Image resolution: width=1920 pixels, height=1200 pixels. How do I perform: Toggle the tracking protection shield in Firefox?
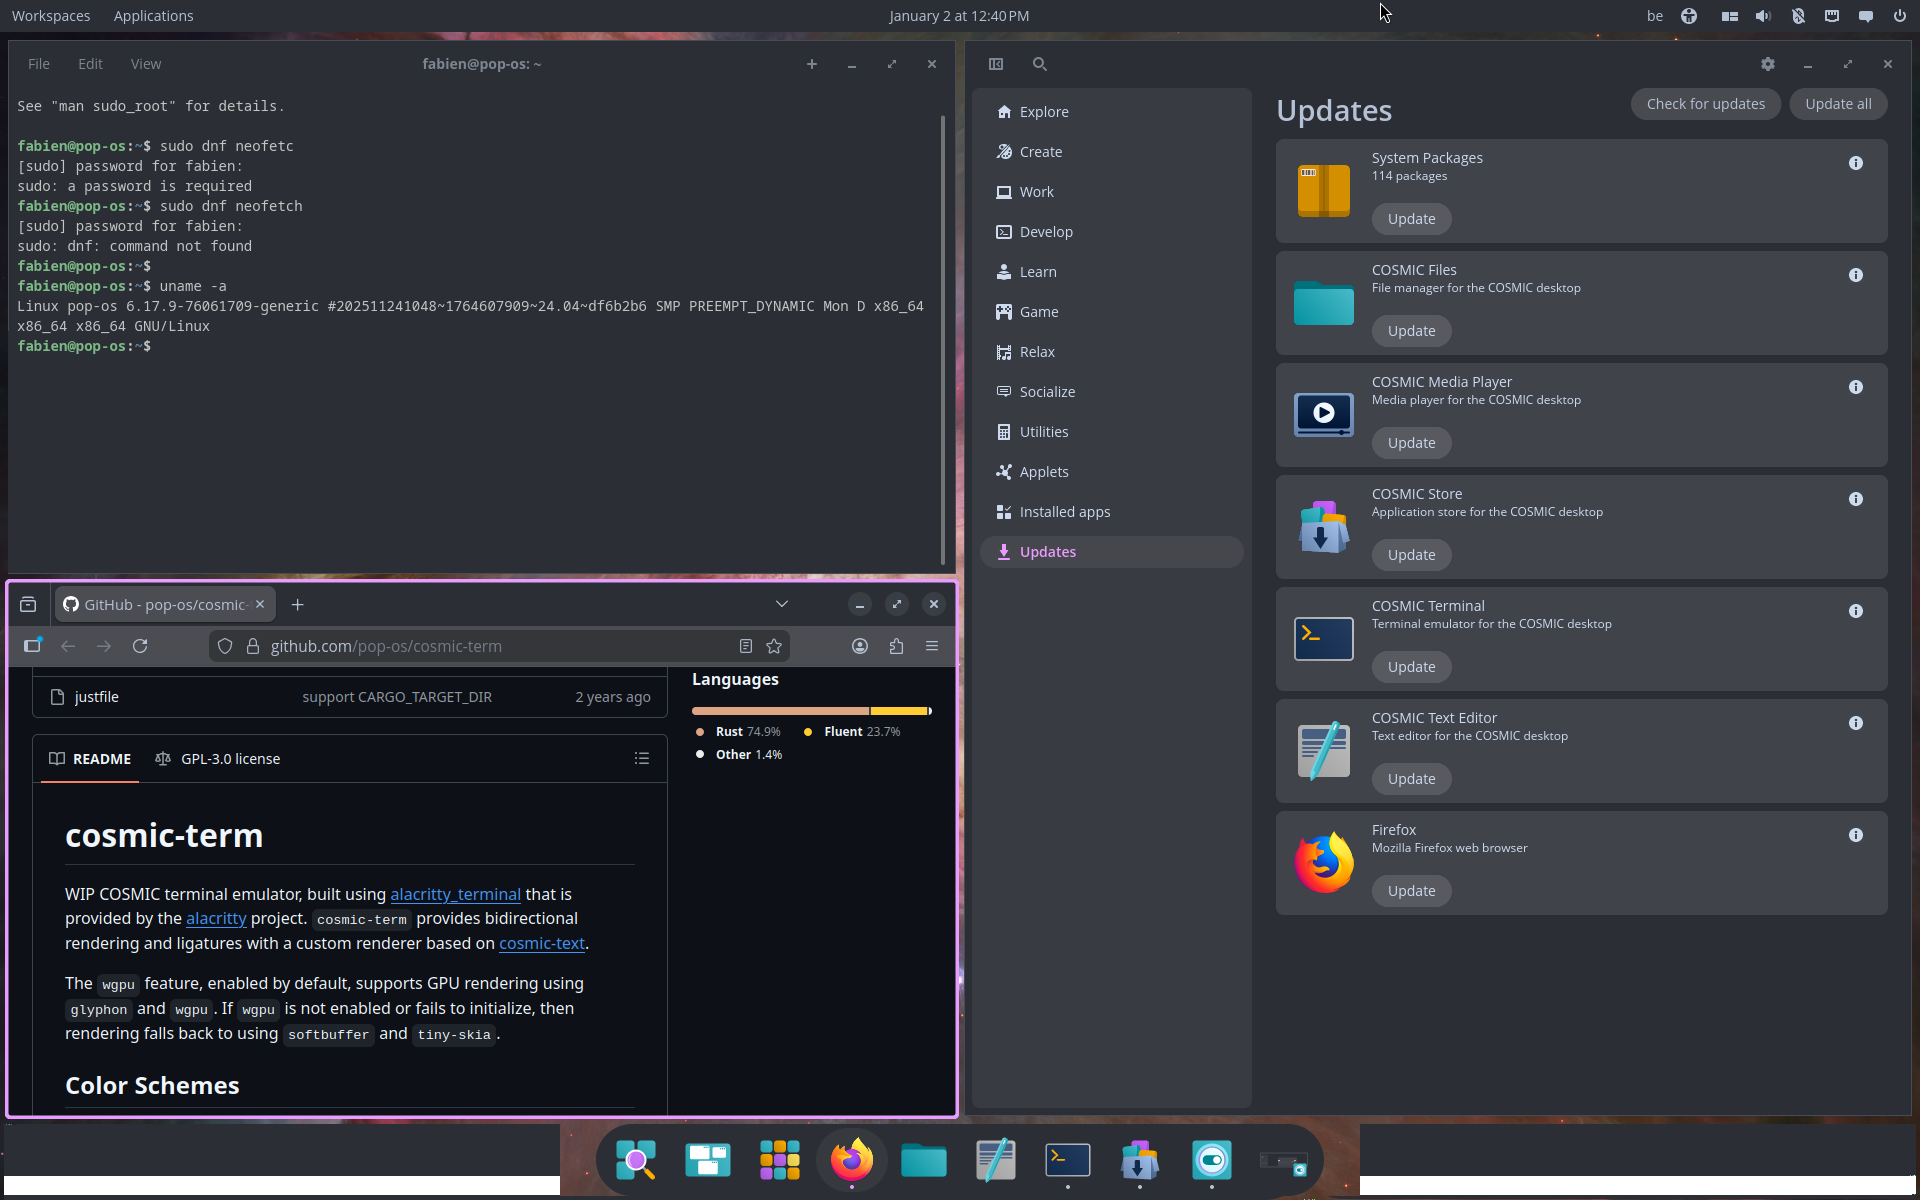pyautogui.click(x=224, y=646)
